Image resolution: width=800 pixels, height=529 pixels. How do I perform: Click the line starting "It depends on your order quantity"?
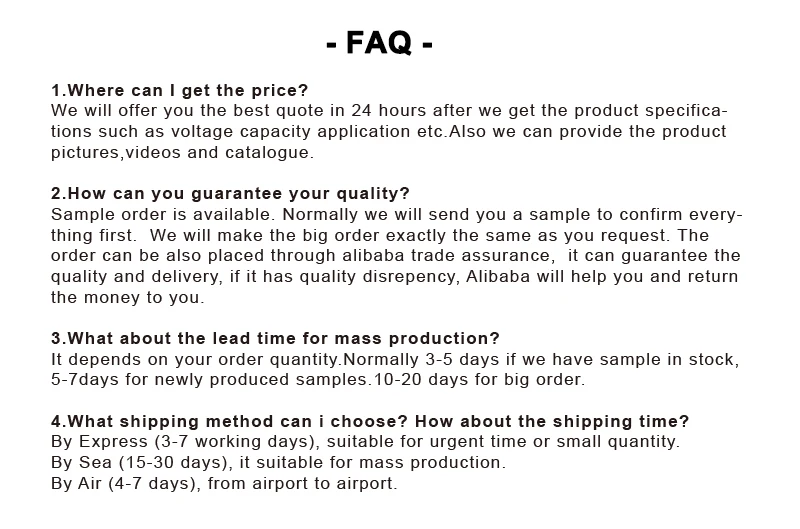(394, 359)
